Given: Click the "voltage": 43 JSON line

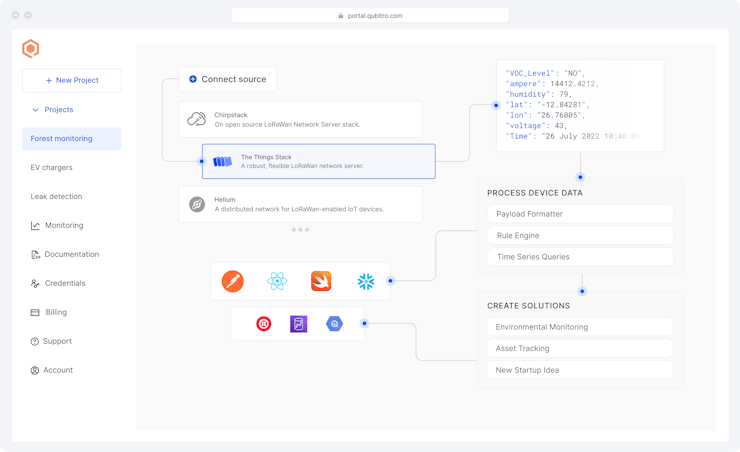Looking at the screenshot, I should click(536, 126).
